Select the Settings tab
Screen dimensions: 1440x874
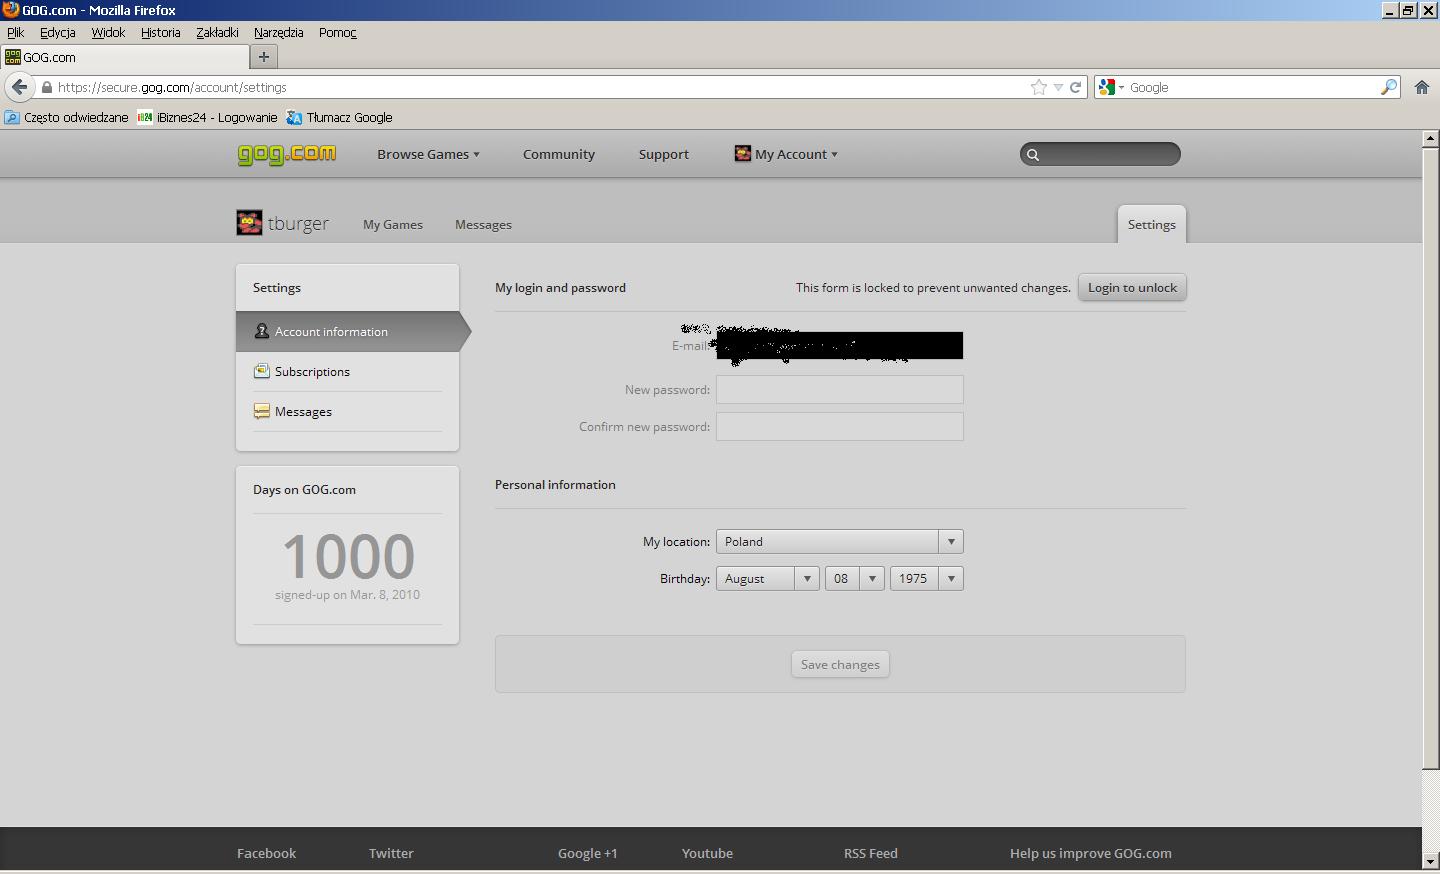(x=1151, y=224)
